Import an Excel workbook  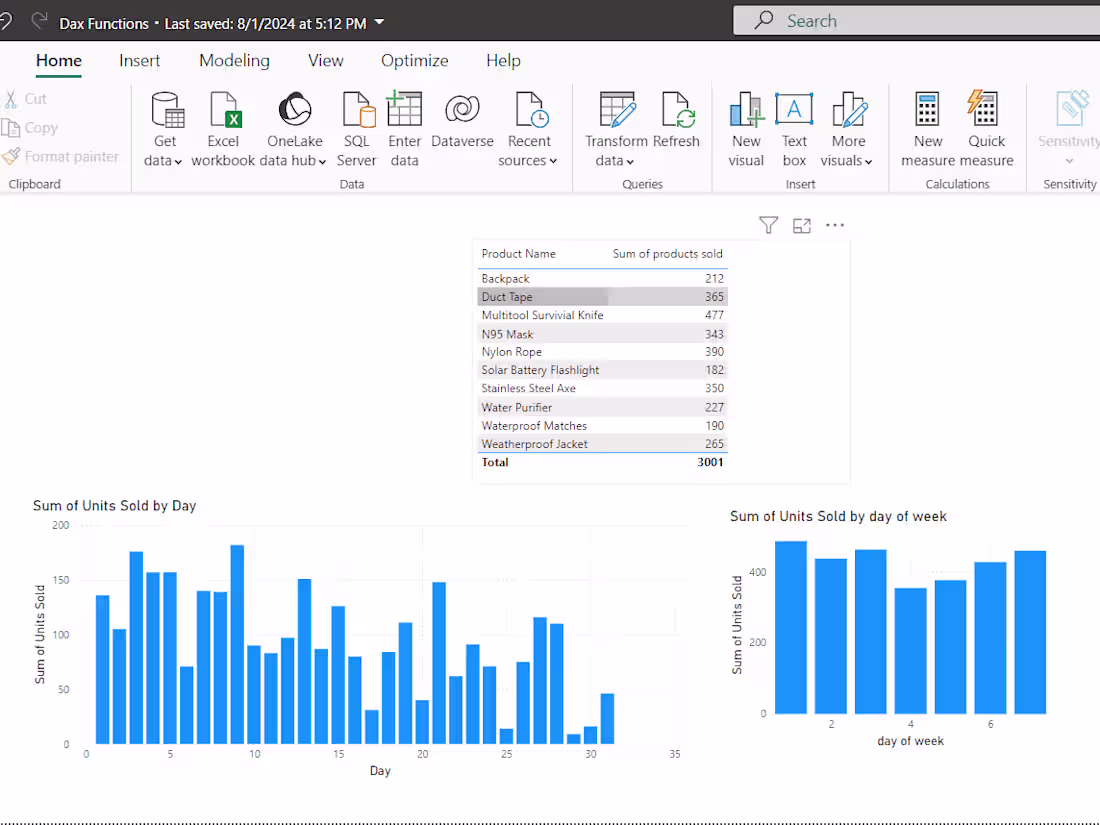point(223,125)
